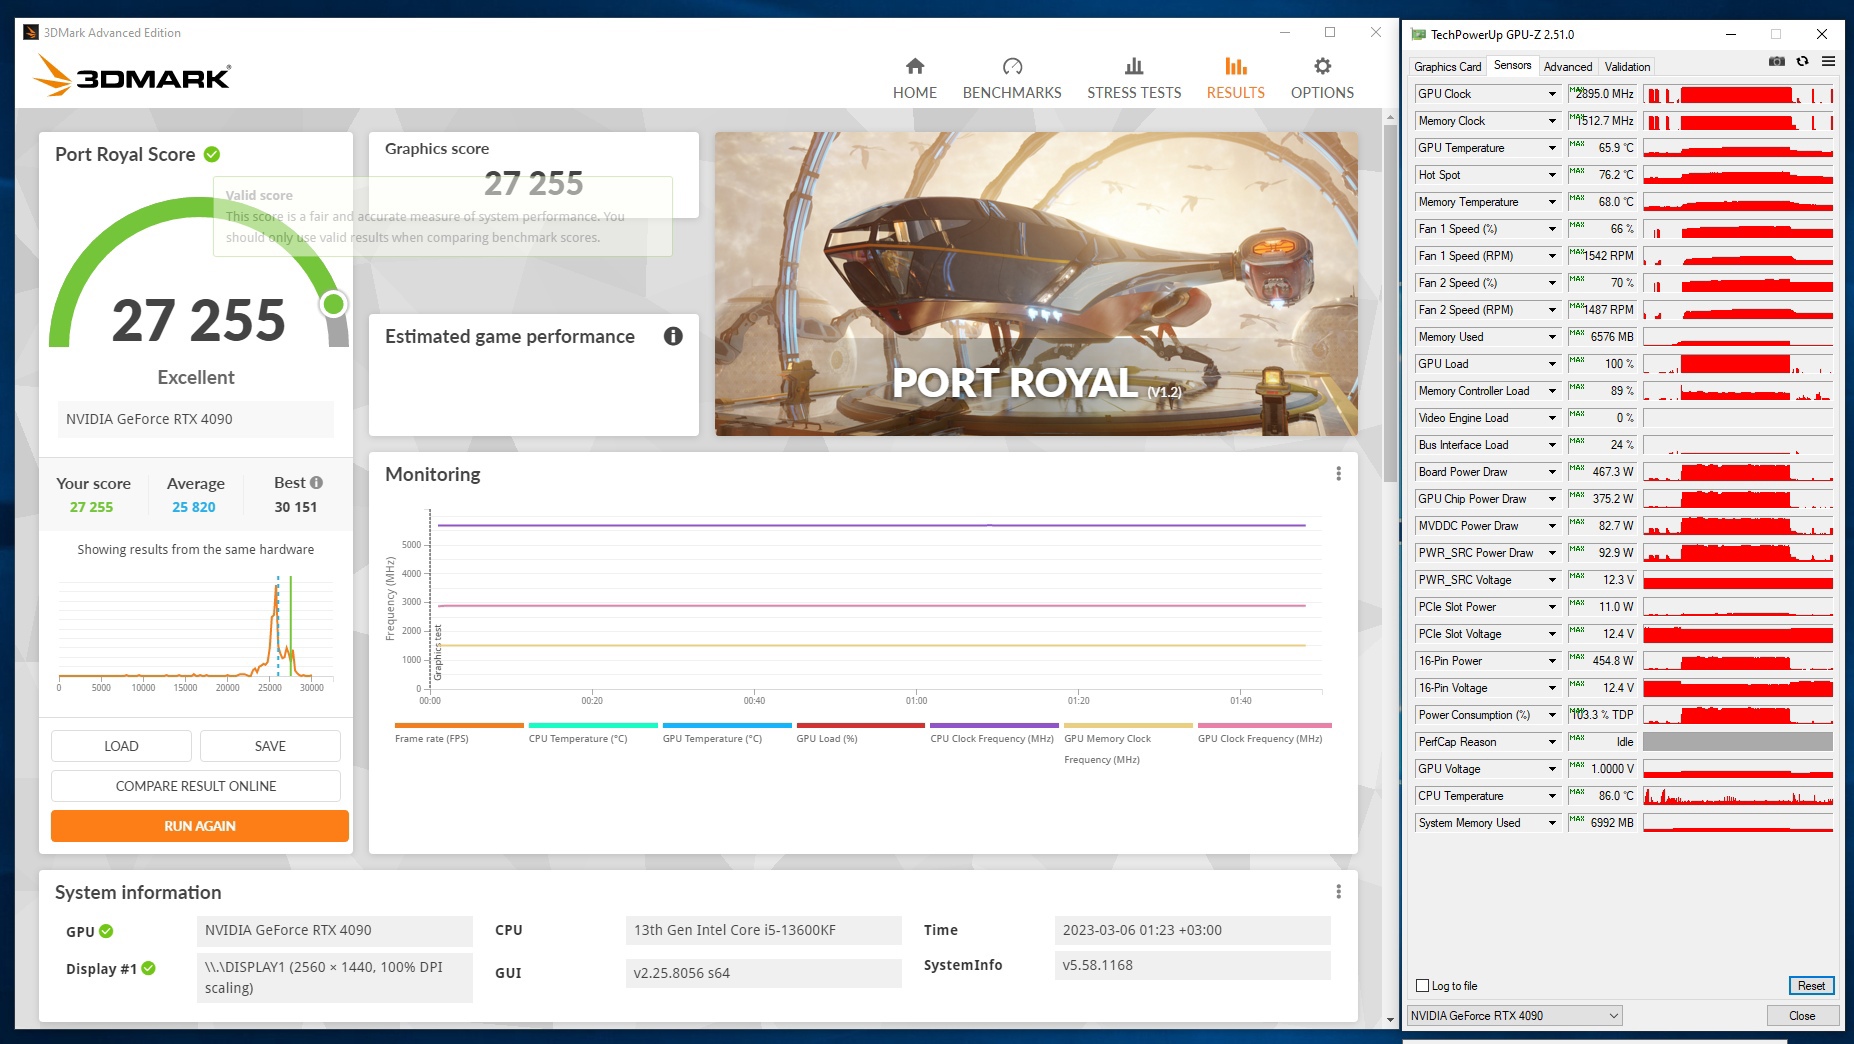Open the Board Power Draw sensor dropdown
Viewport: 1854px width, 1044px height.
pos(1552,472)
